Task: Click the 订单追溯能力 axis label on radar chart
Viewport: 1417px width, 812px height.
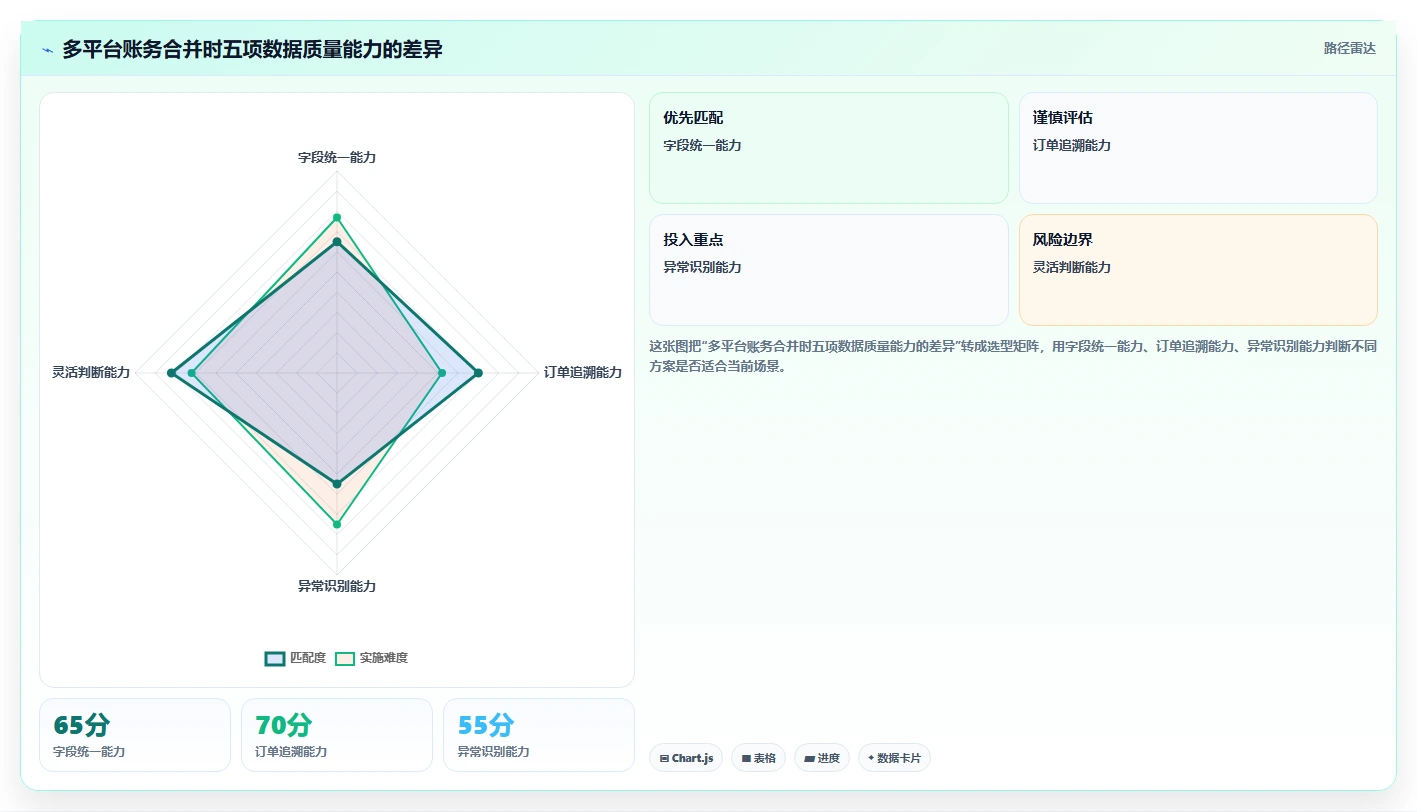Action: tap(583, 372)
